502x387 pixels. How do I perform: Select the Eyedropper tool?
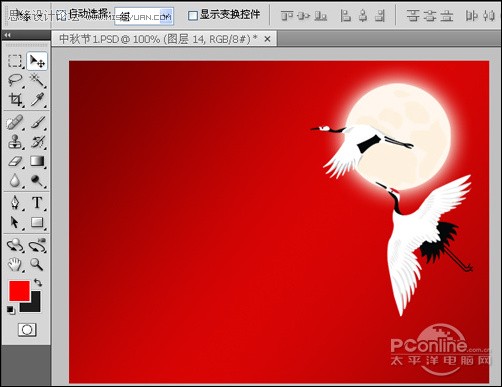click(x=37, y=99)
